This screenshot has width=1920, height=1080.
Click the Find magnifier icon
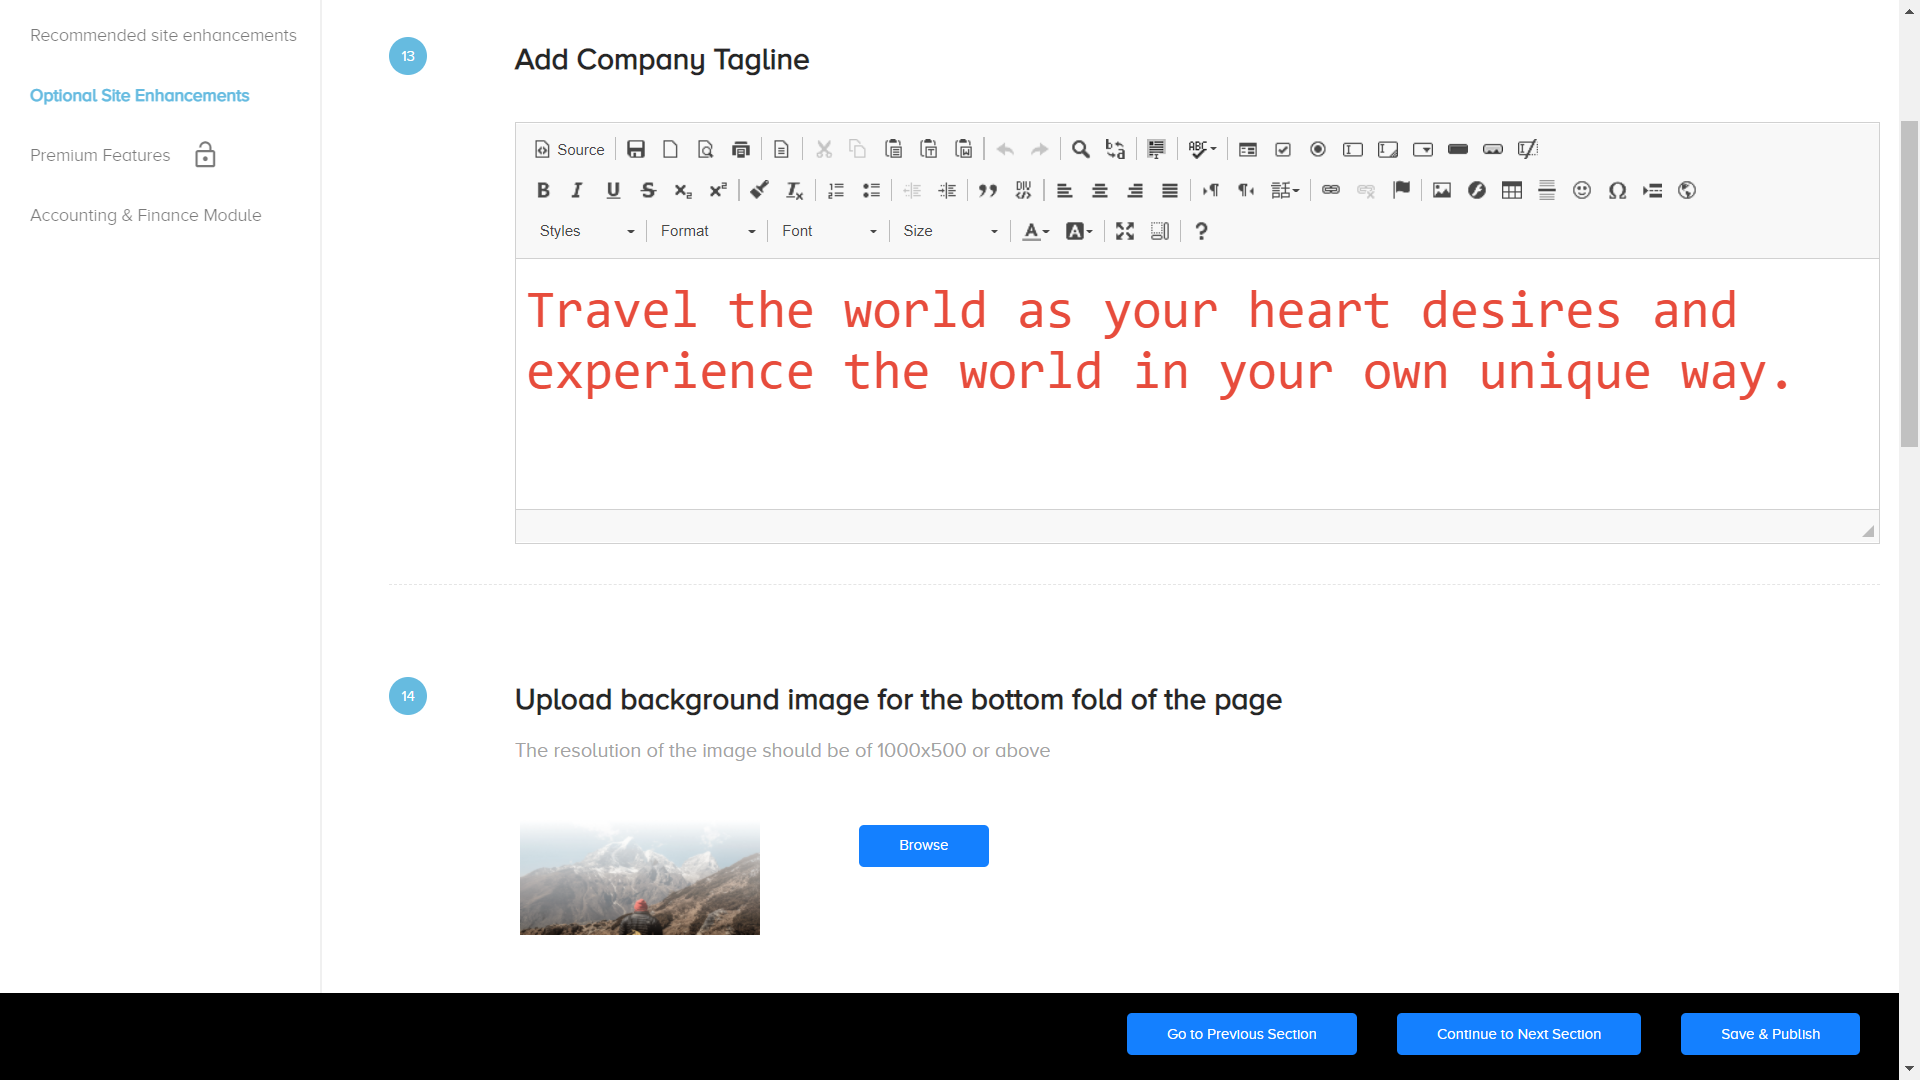[1080, 150]
